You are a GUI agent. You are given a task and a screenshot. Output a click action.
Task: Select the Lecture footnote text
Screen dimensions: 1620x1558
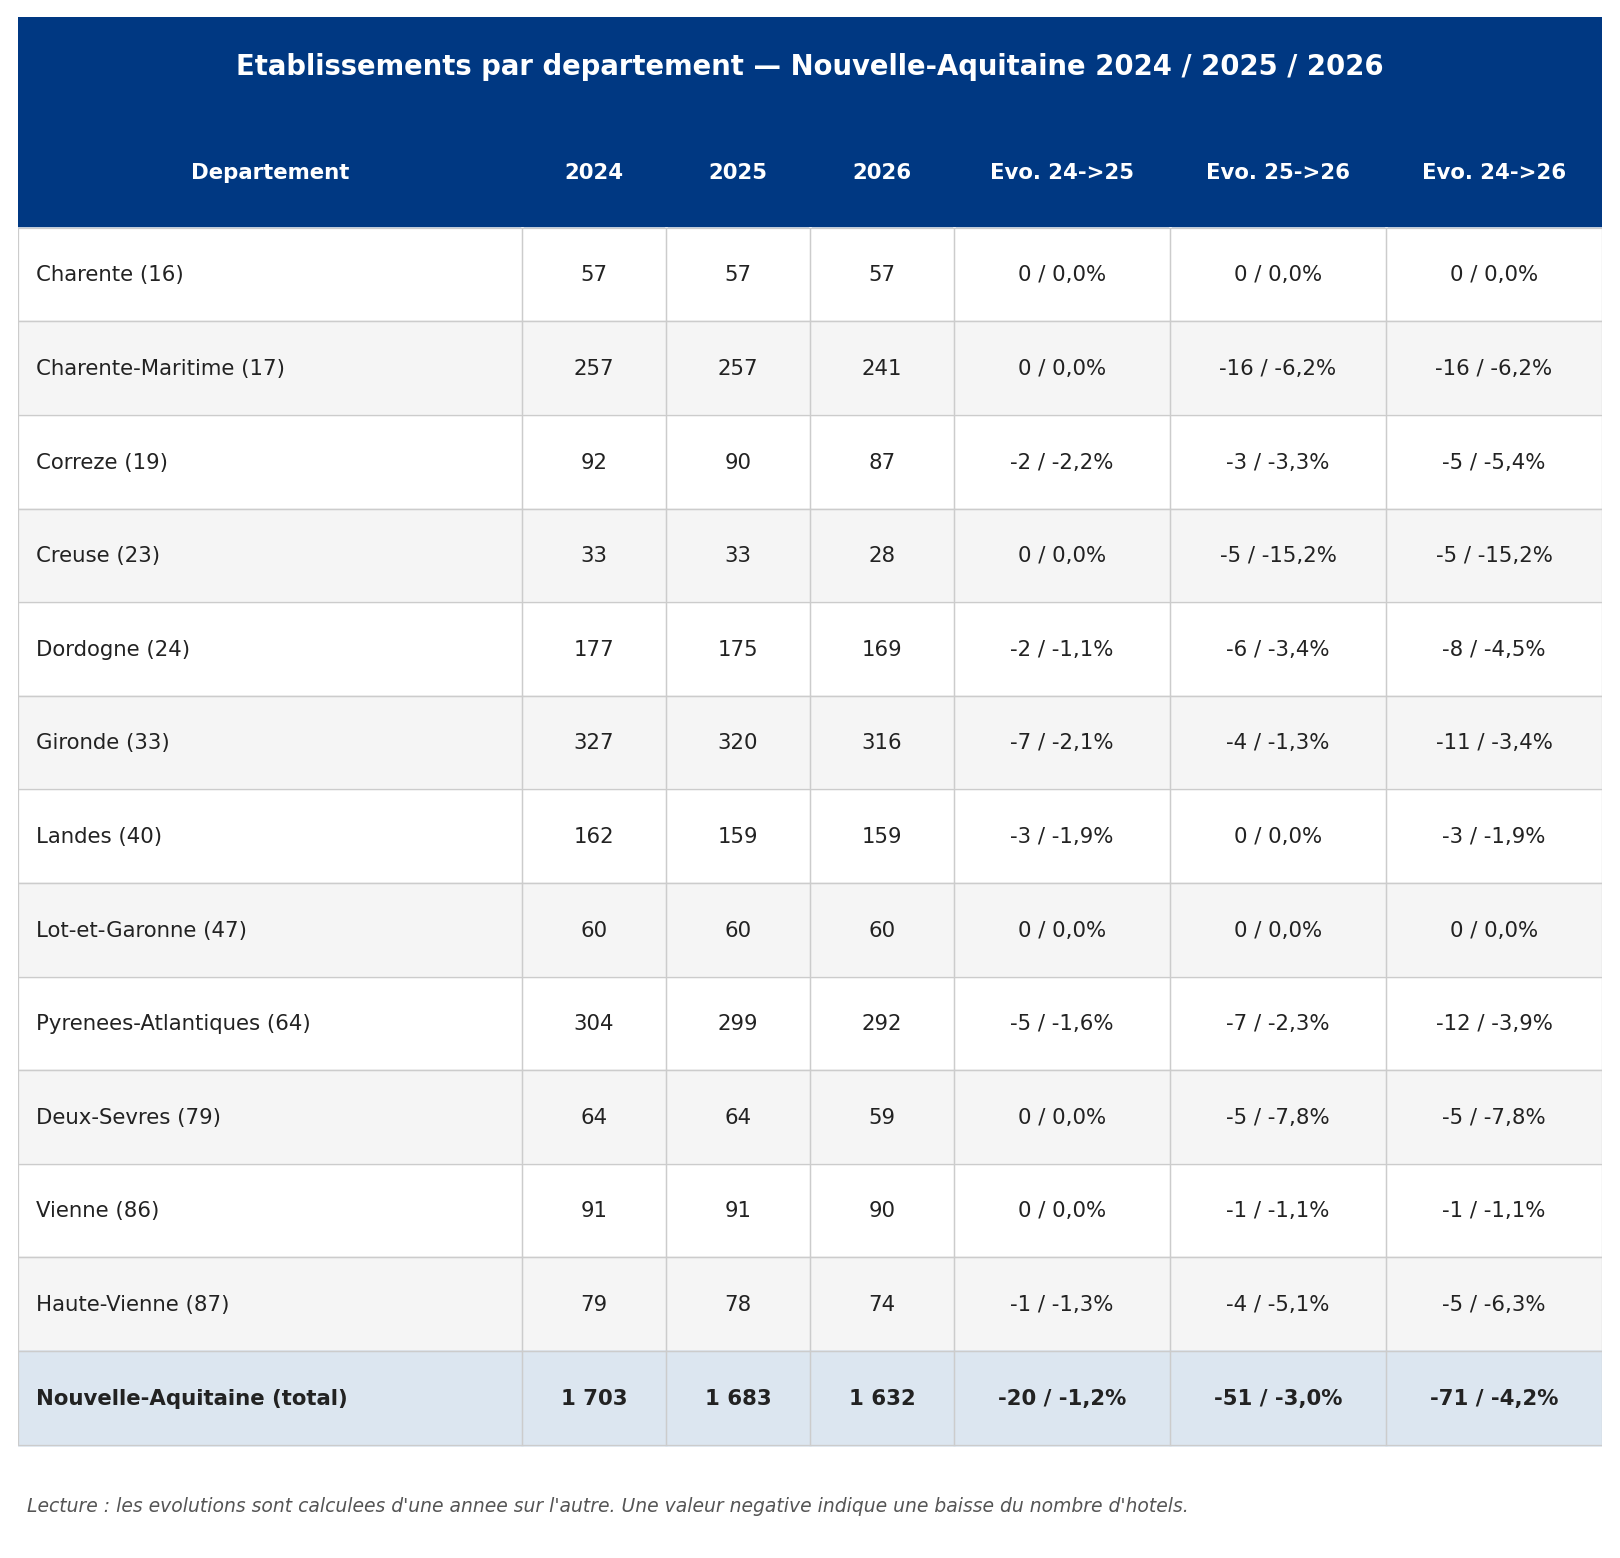[607, 1506]
